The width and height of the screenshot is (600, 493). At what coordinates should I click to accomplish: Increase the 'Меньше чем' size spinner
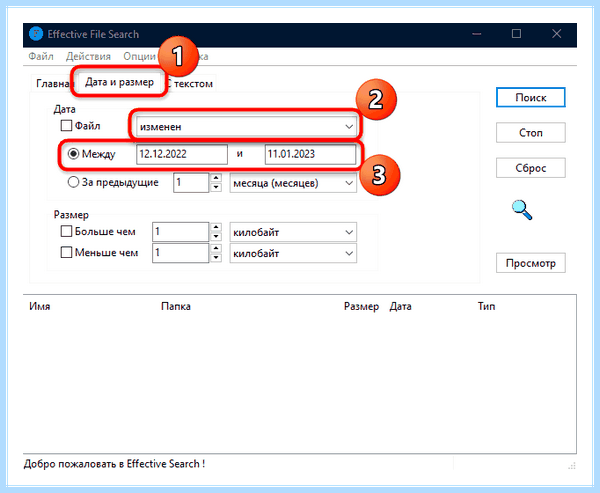216,248
